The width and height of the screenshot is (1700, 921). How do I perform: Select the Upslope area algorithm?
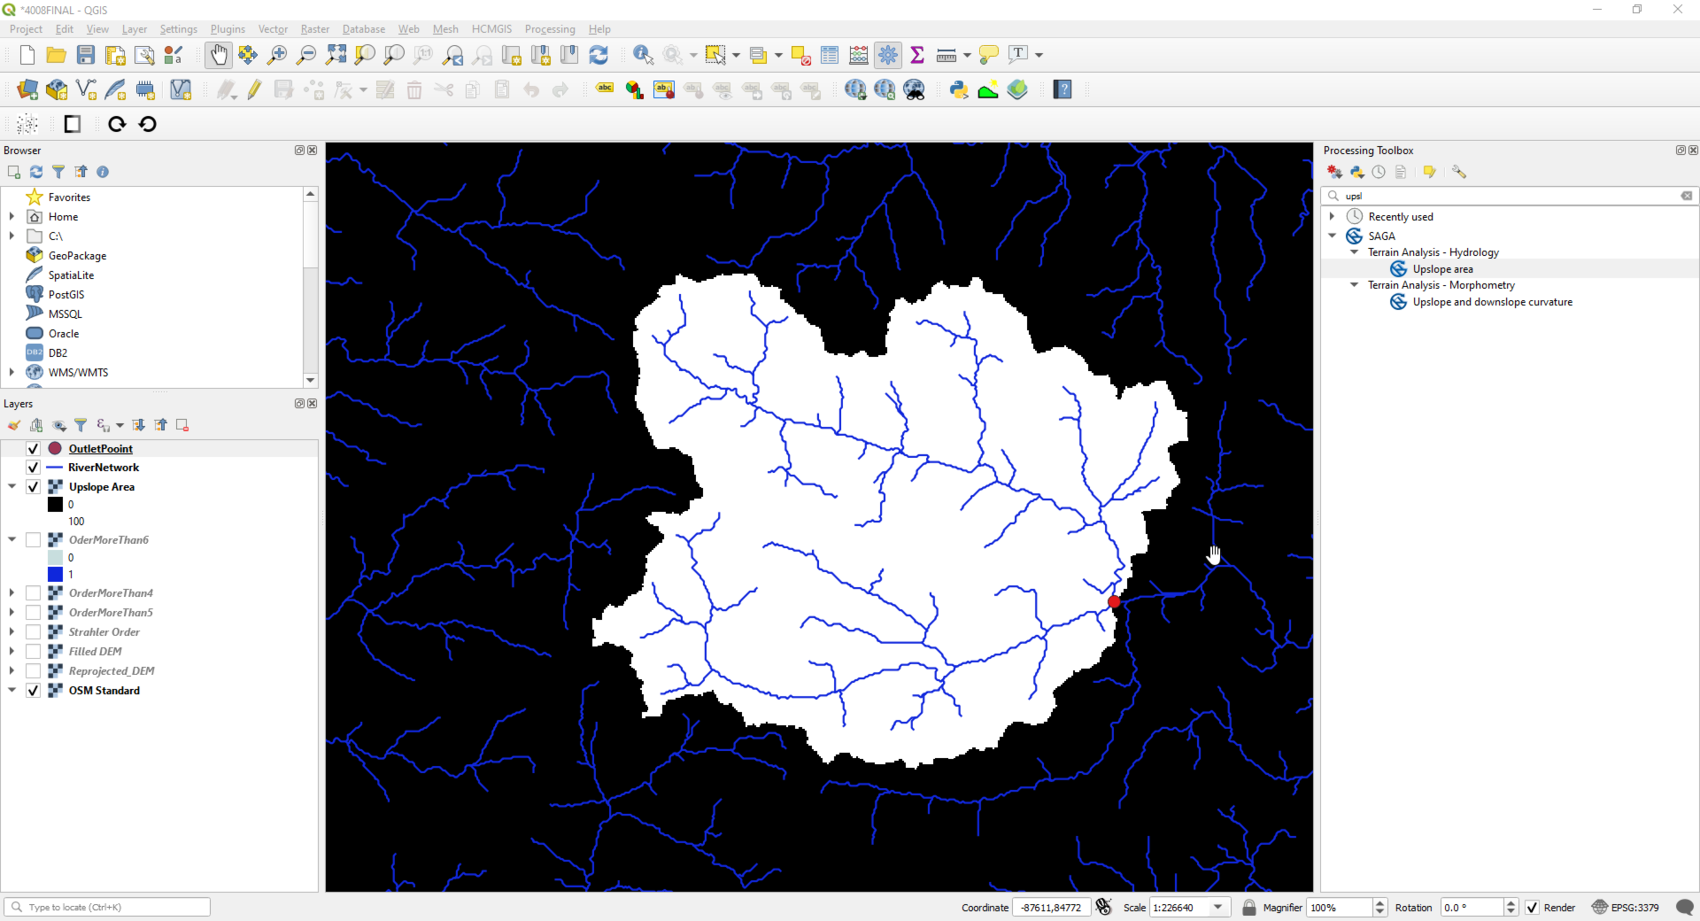tap(1441, 268)
